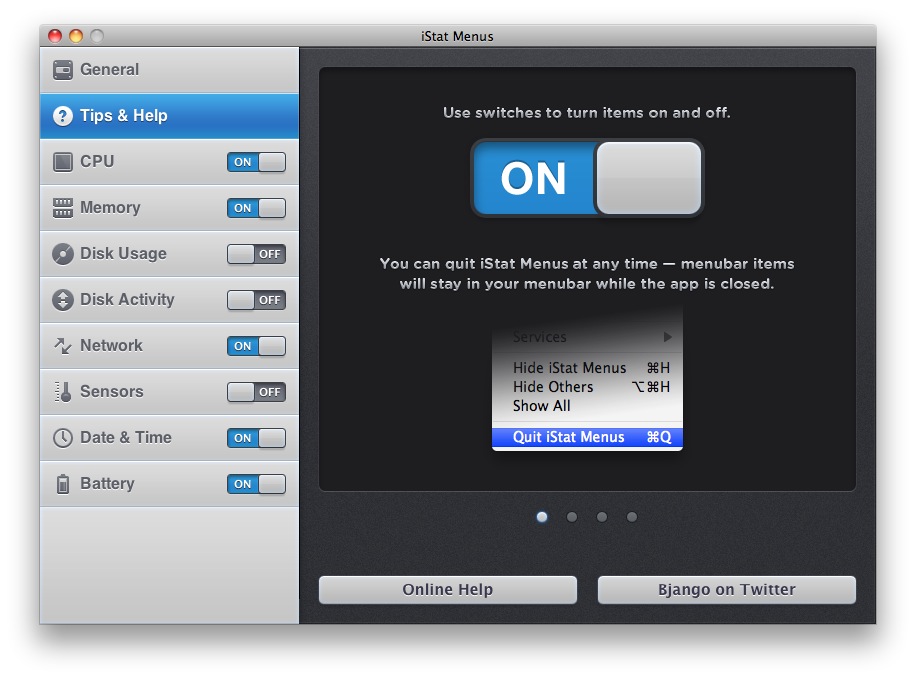Click the Disk Usage pie icon
Screen dimensions: 916x679
(63, 254)
